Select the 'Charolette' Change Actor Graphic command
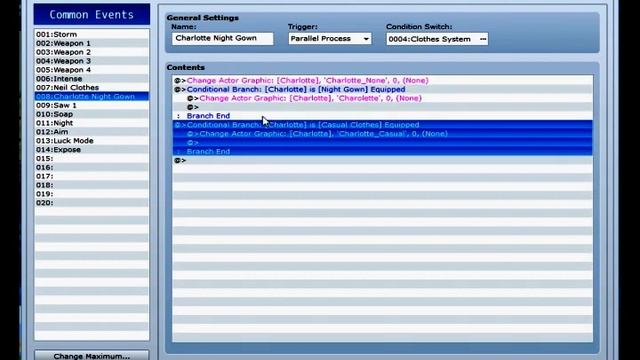 tap(382, 98)
